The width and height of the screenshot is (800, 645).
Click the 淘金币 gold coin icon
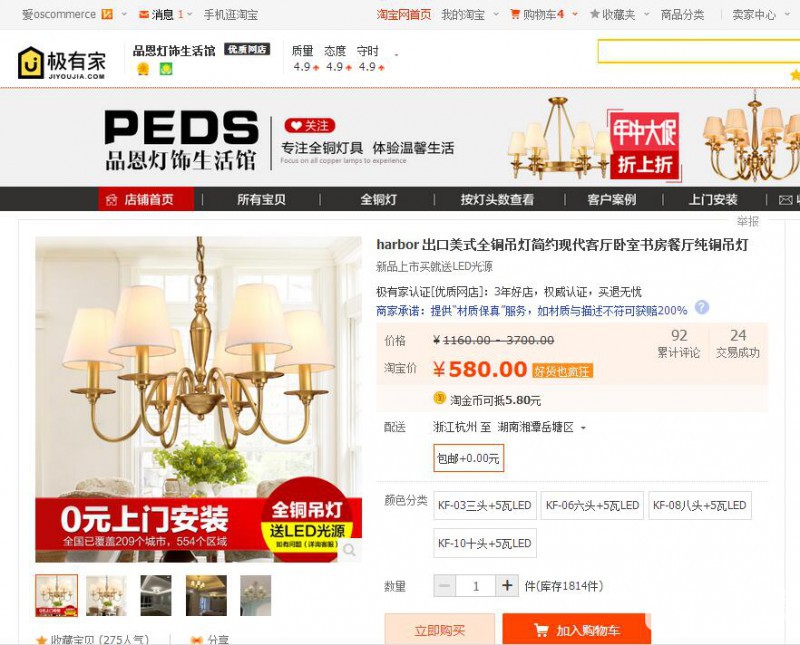pos(439,398)
